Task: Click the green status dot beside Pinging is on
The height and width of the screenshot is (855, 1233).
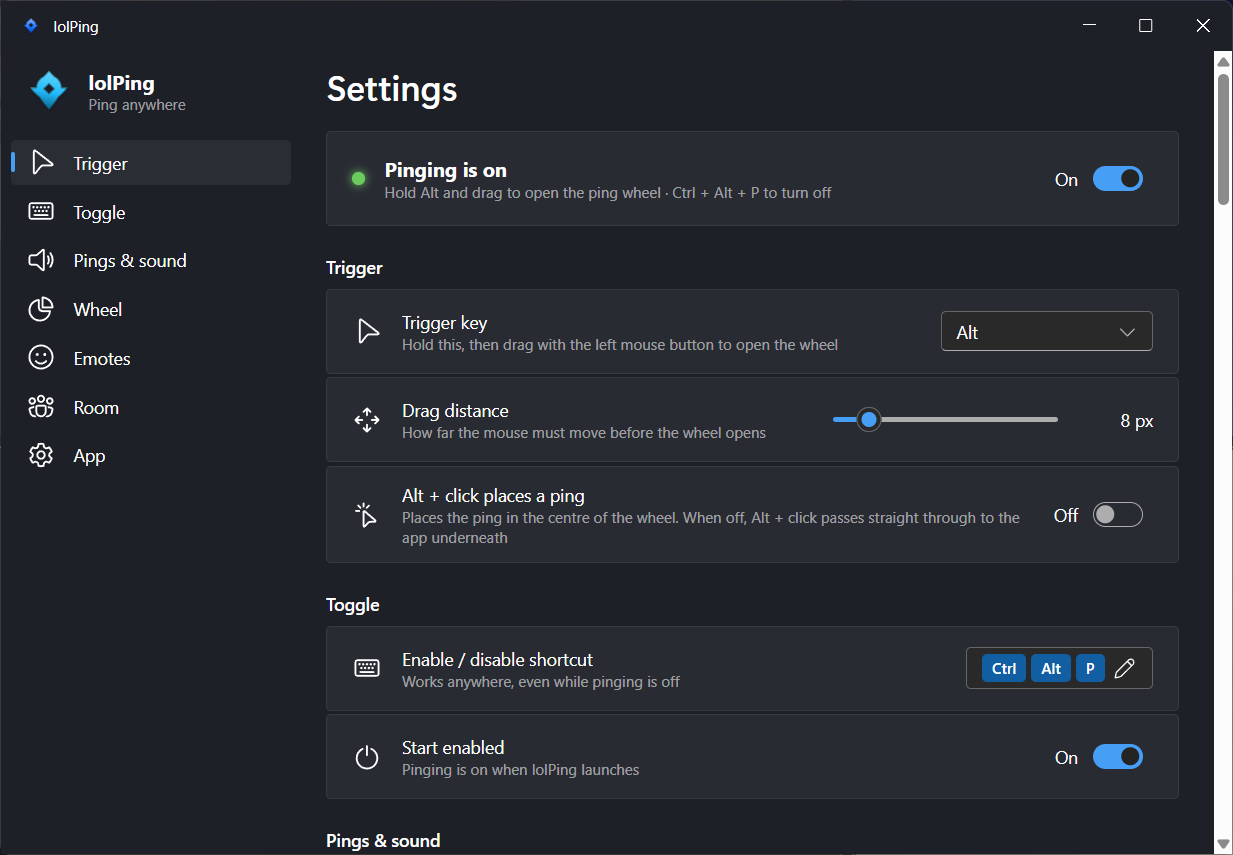Action: point(358,179)
